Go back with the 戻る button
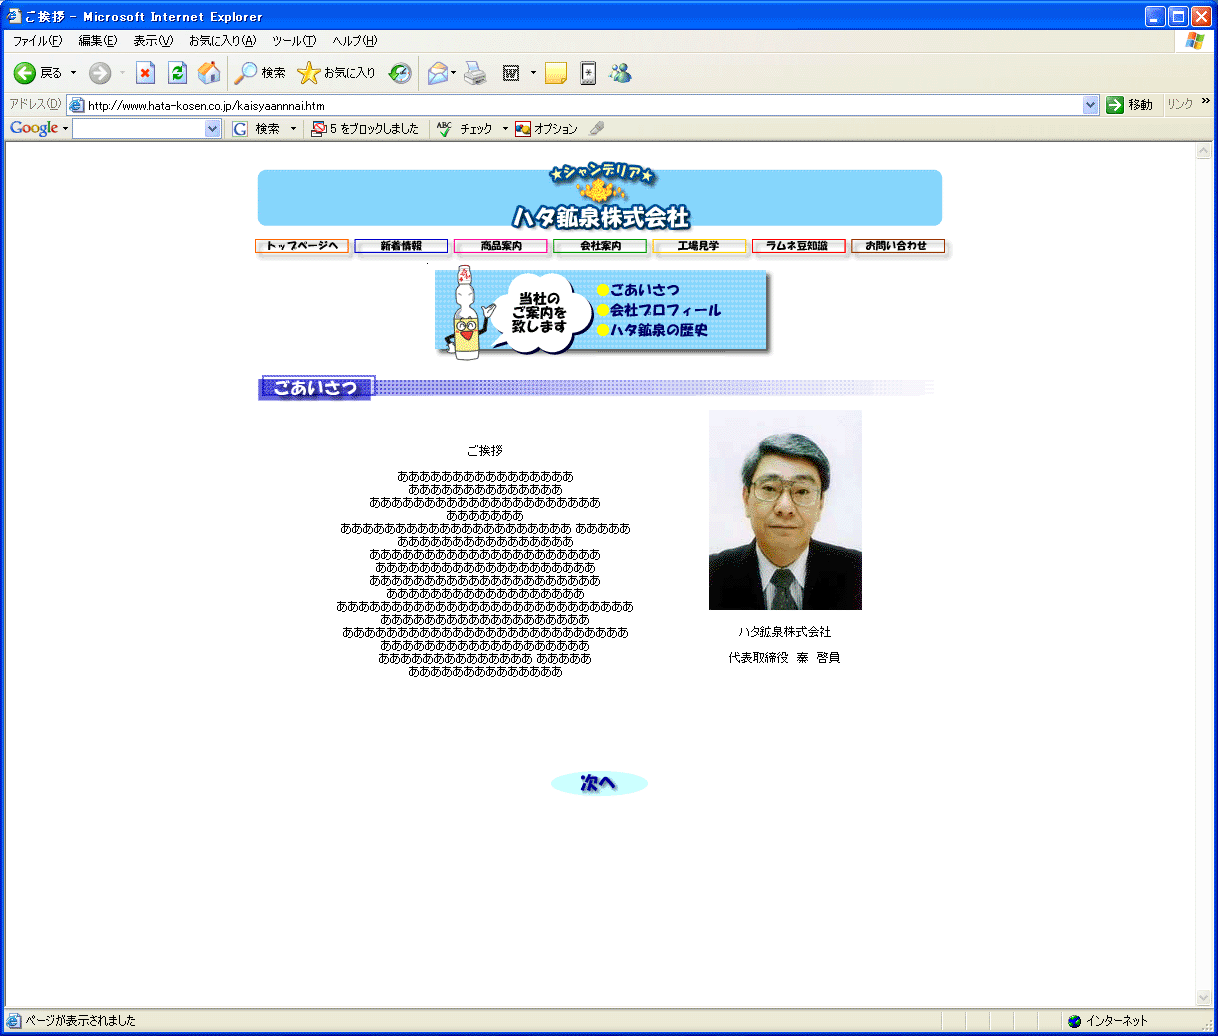This screenshot has height=1036, width=1218. click(38, 73)
